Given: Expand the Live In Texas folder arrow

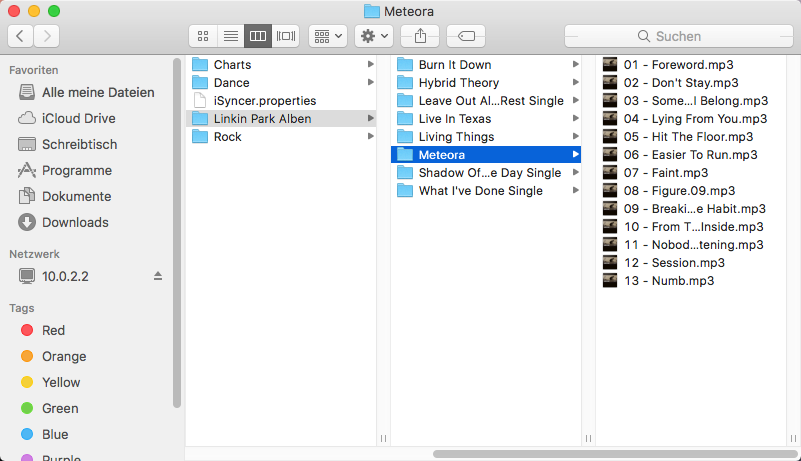Looking at the screenshot, I should coord(575,119).
